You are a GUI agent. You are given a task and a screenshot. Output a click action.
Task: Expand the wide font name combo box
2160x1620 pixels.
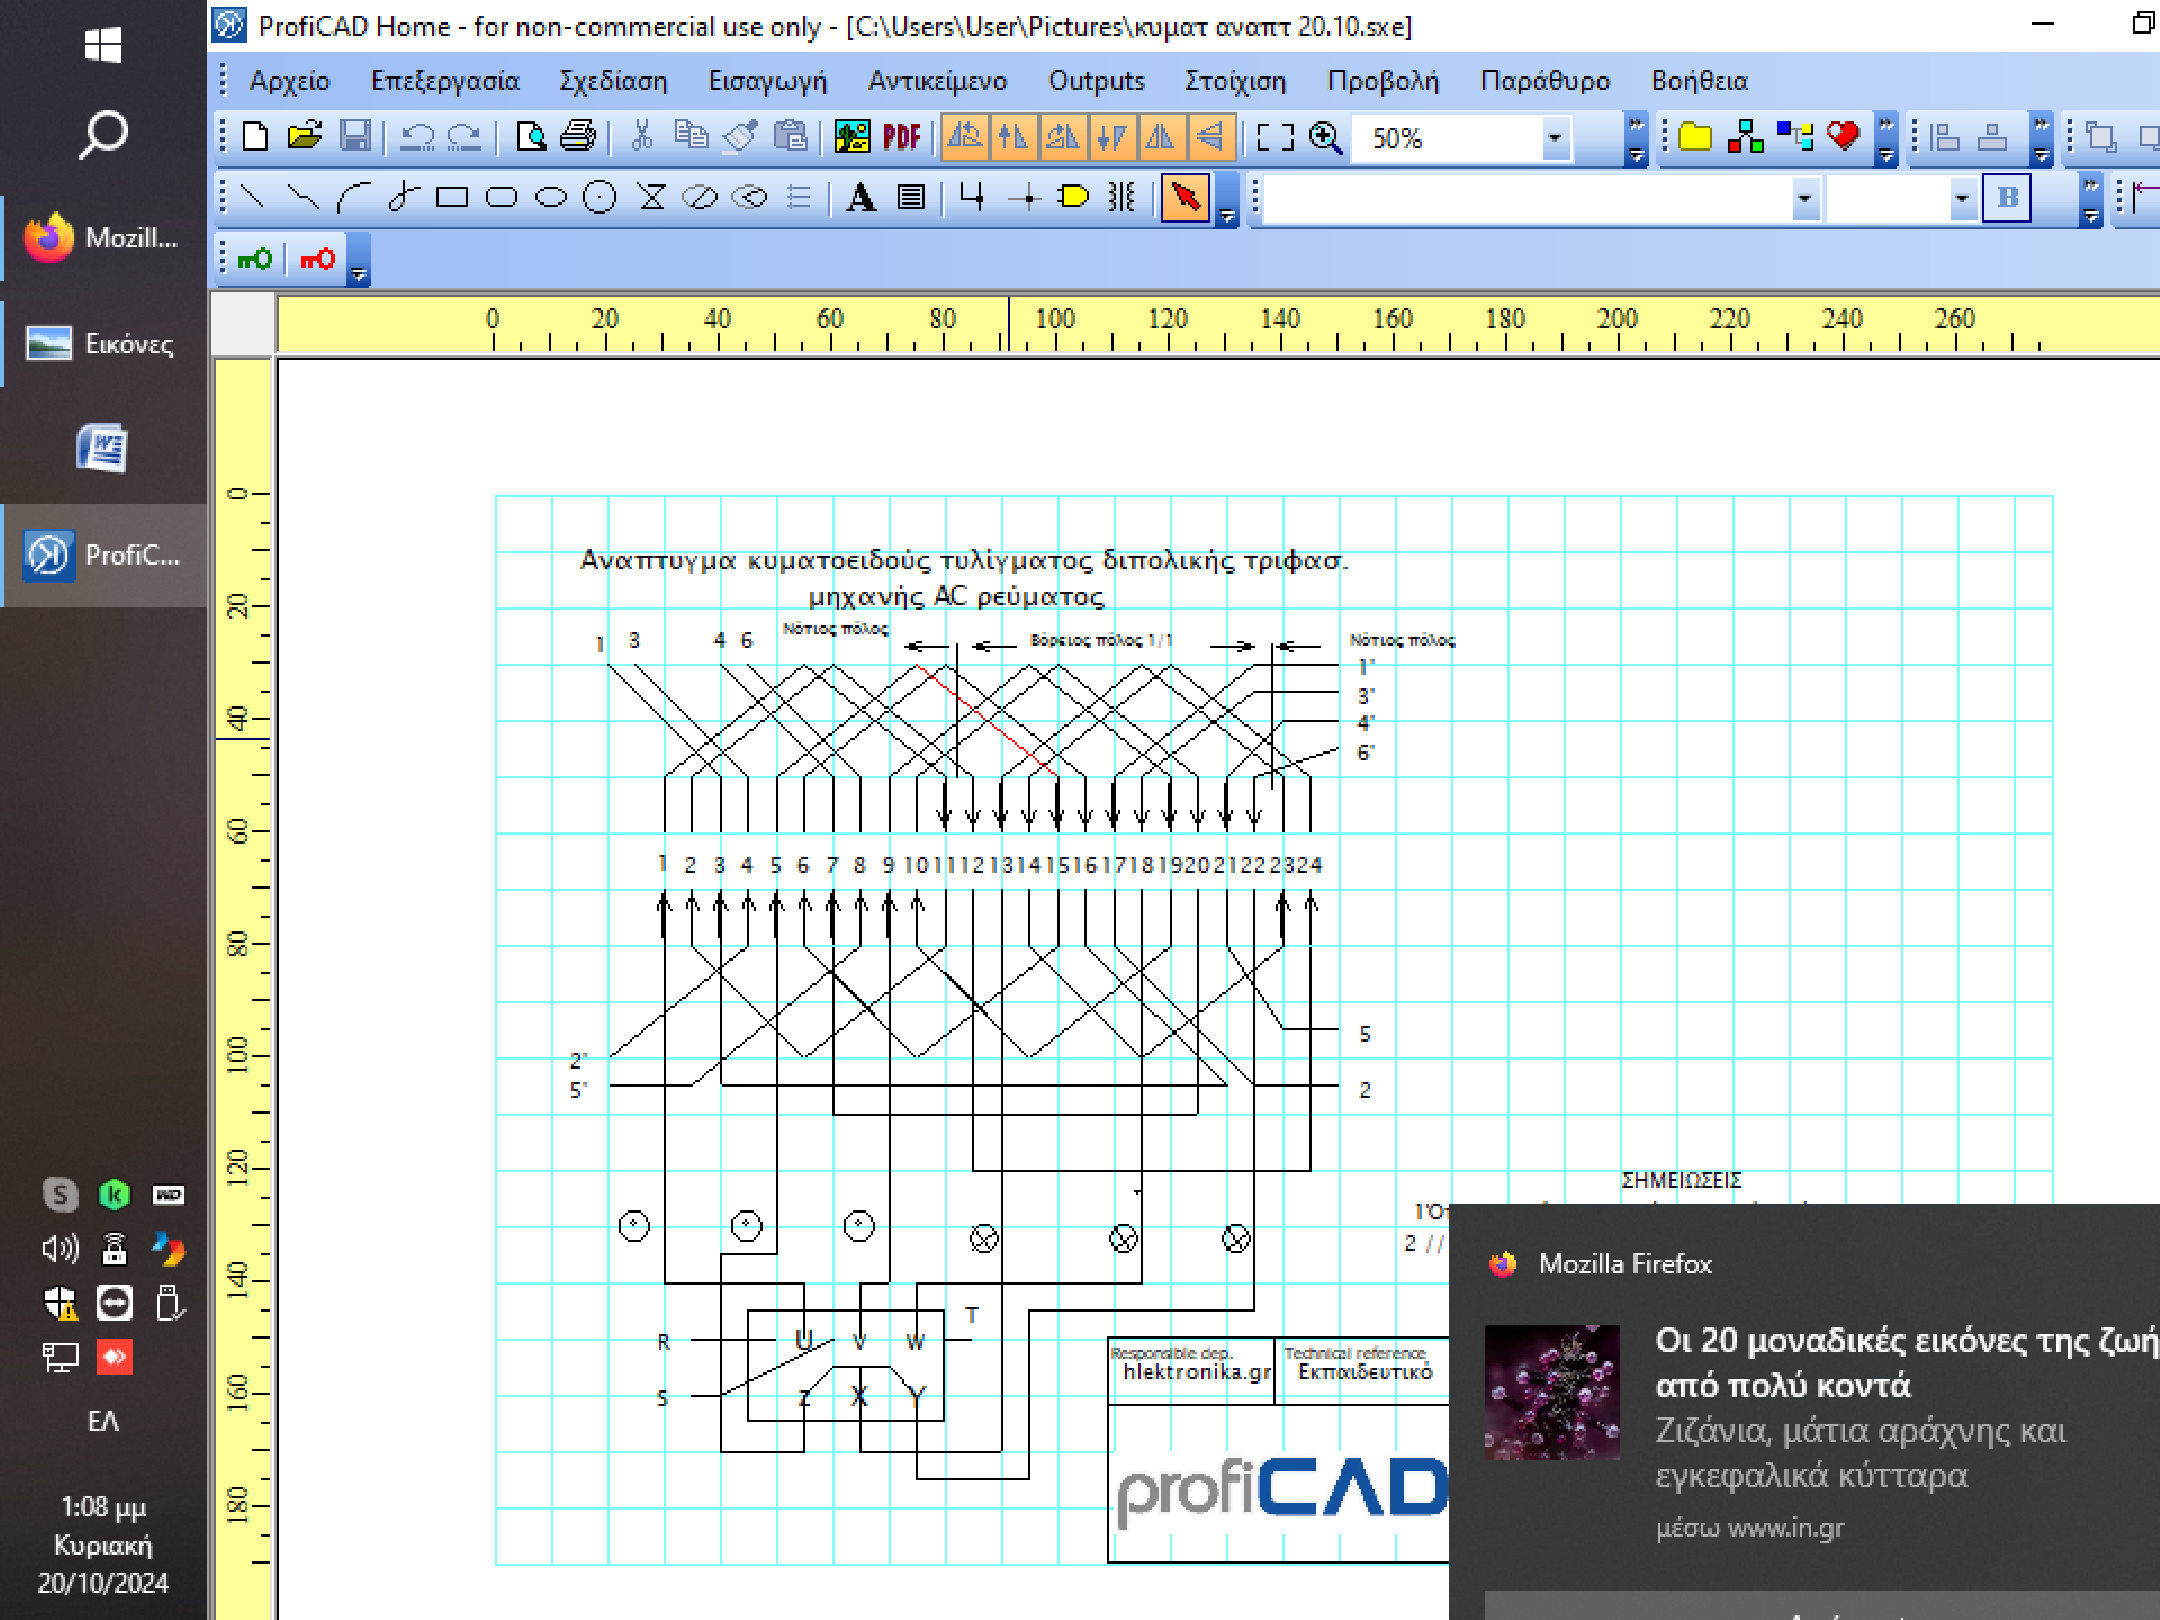click(1804, 198)
